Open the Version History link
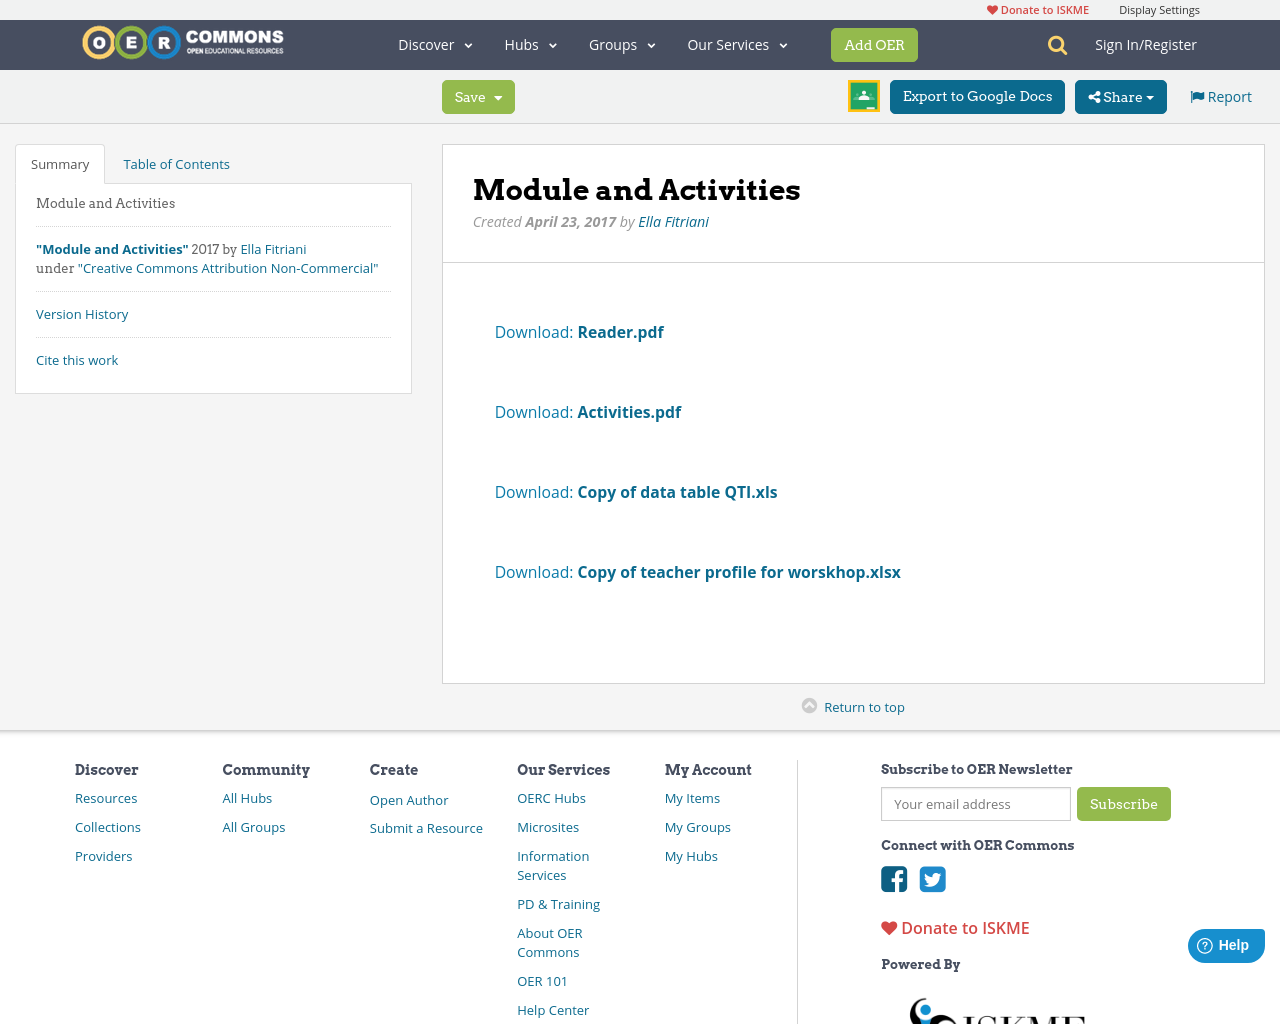 pyautogui.click(x=82, y=313)
